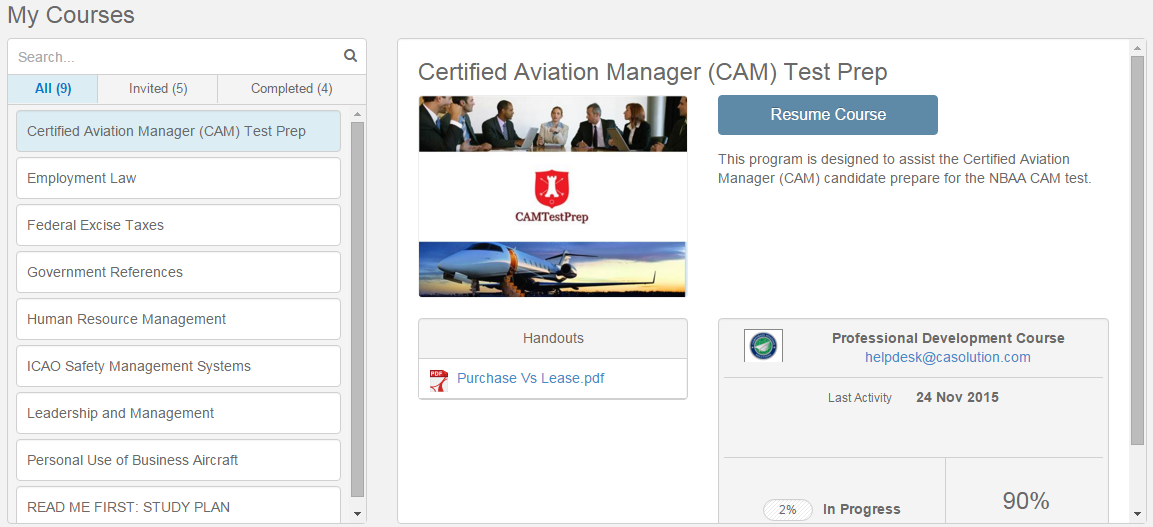Click the PDF icon beside Purchase Vs Lease

click(438, 380)
